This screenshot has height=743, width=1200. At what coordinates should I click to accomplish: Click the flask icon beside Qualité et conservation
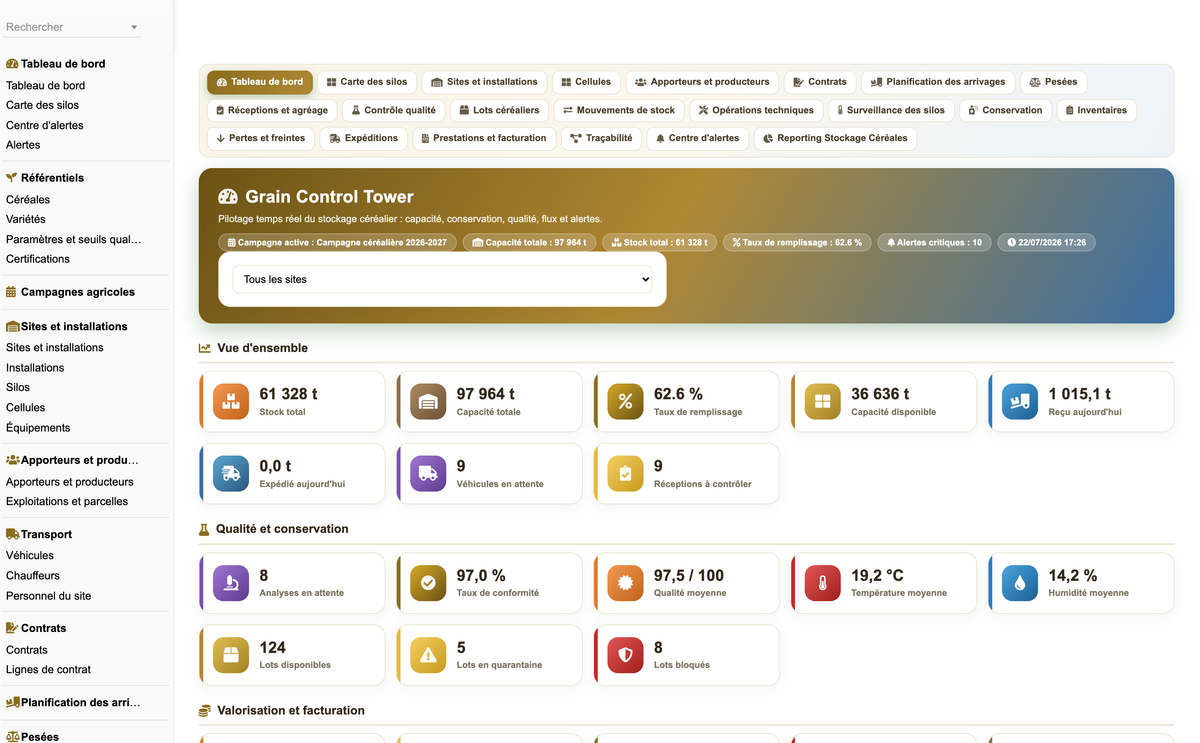(204, 529)
